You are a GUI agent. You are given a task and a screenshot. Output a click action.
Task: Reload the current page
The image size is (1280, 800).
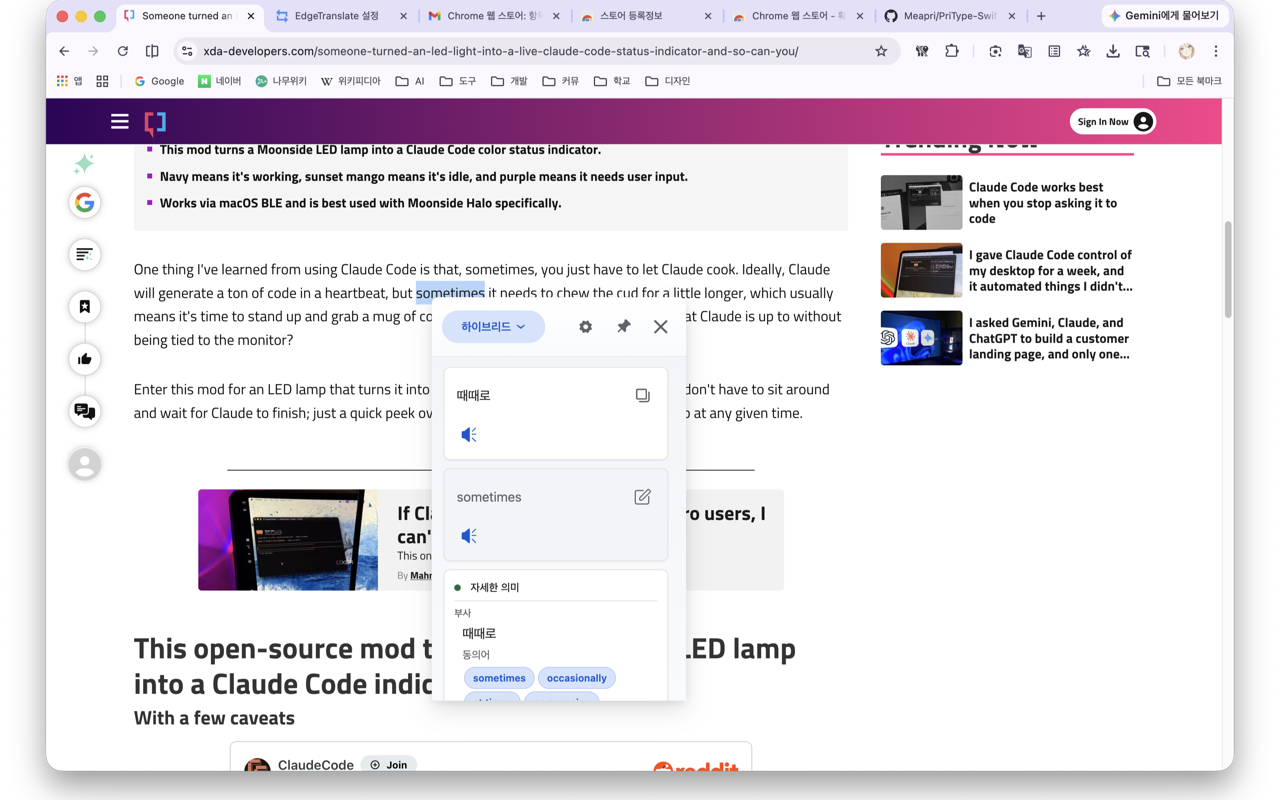pos(123,51)
